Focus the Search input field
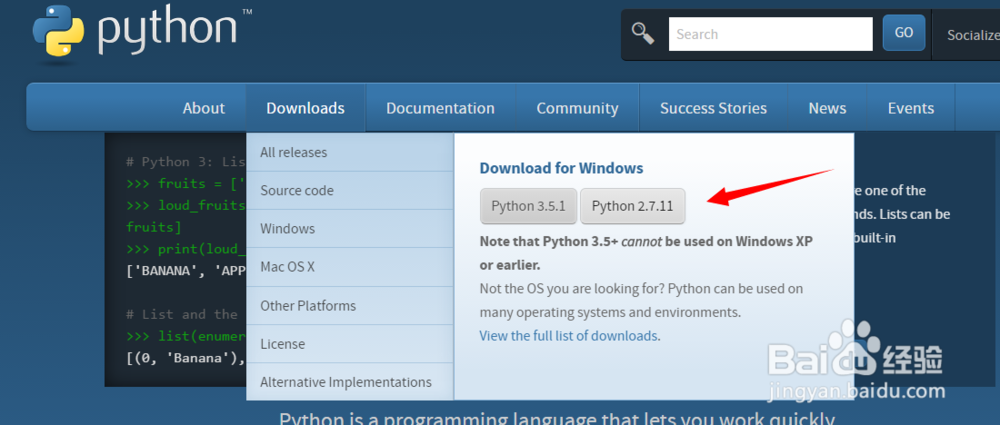Image resolution: width=1000 pixels, height=425 pixels. (770, 34)
